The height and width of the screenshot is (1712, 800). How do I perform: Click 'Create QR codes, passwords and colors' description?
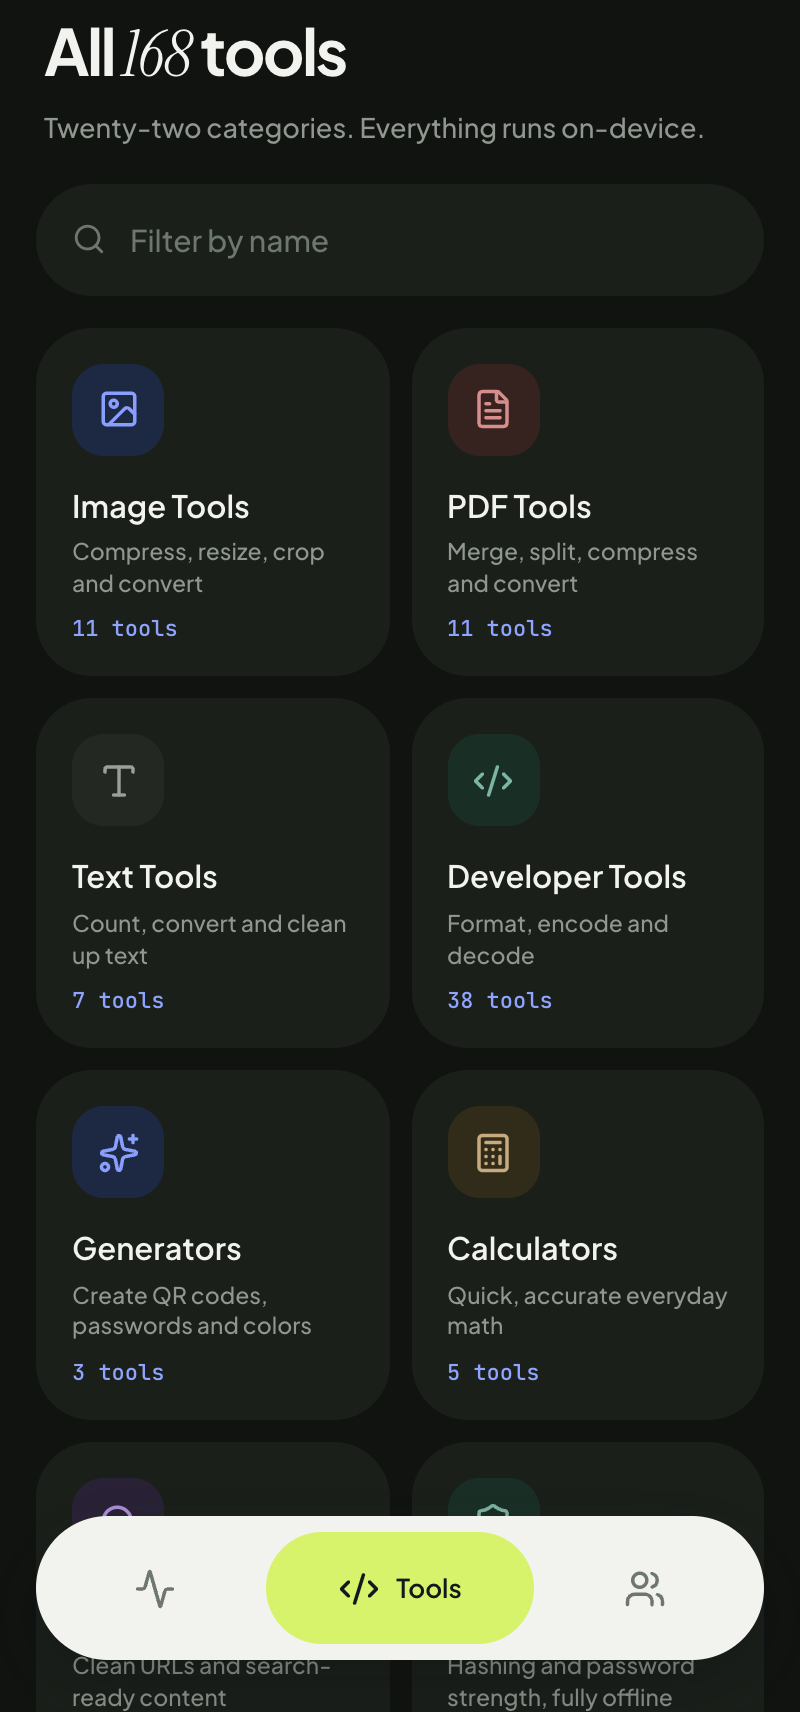(192, 1311)
